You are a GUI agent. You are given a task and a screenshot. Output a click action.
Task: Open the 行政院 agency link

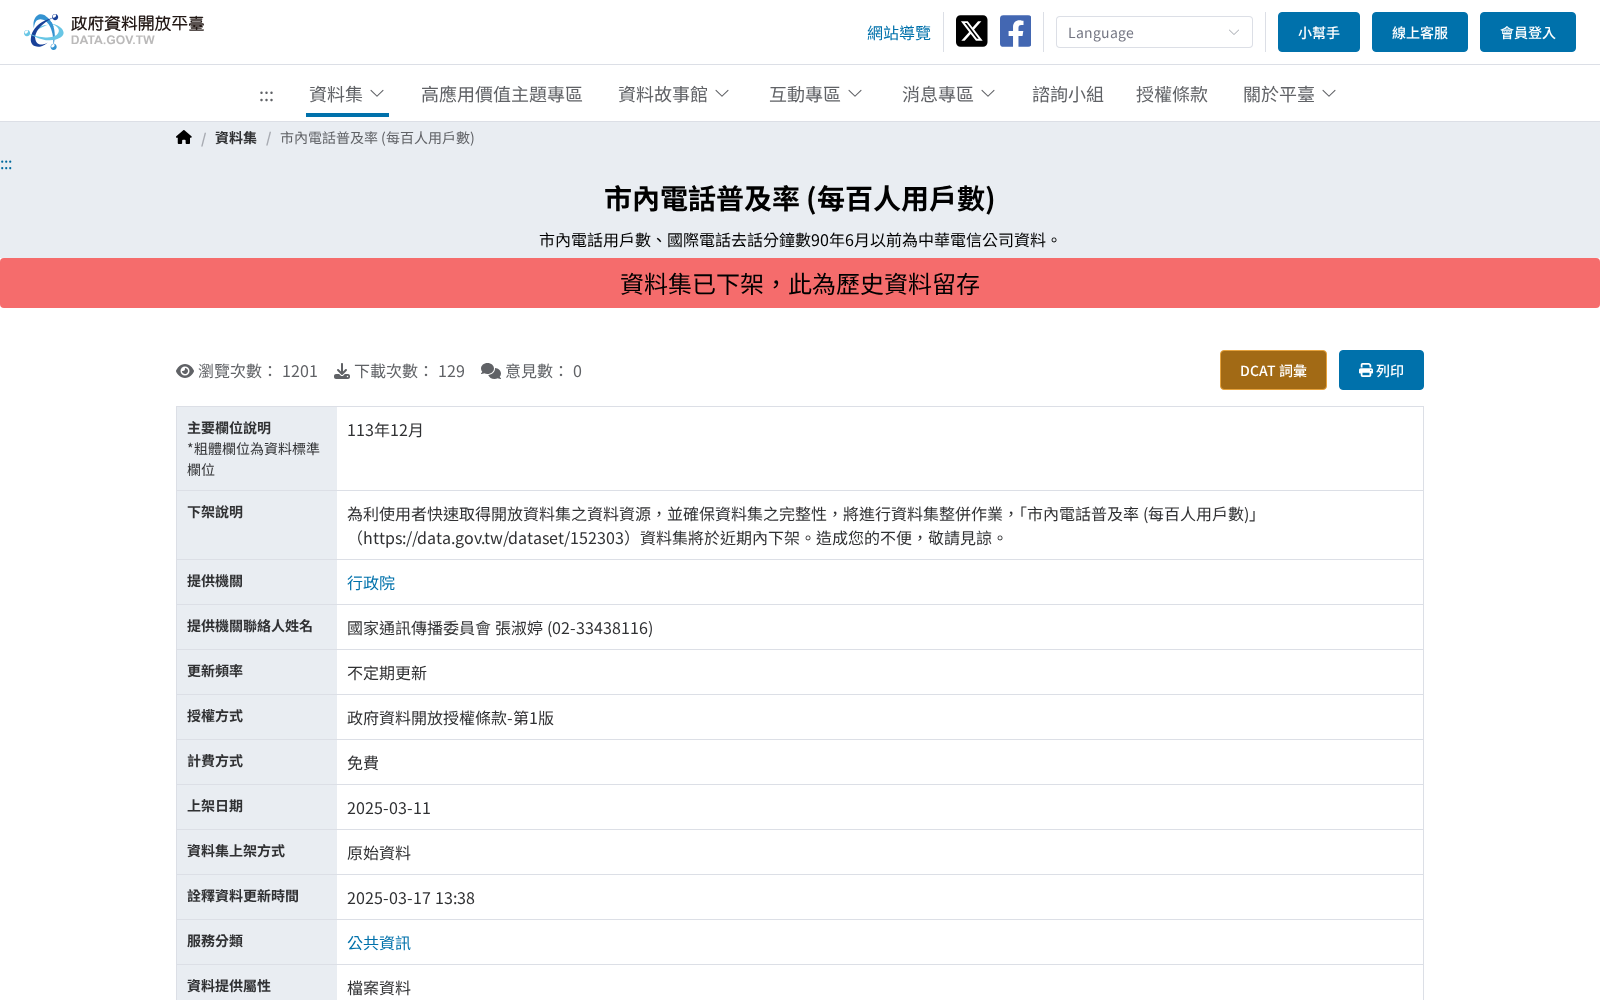[371, 582]
